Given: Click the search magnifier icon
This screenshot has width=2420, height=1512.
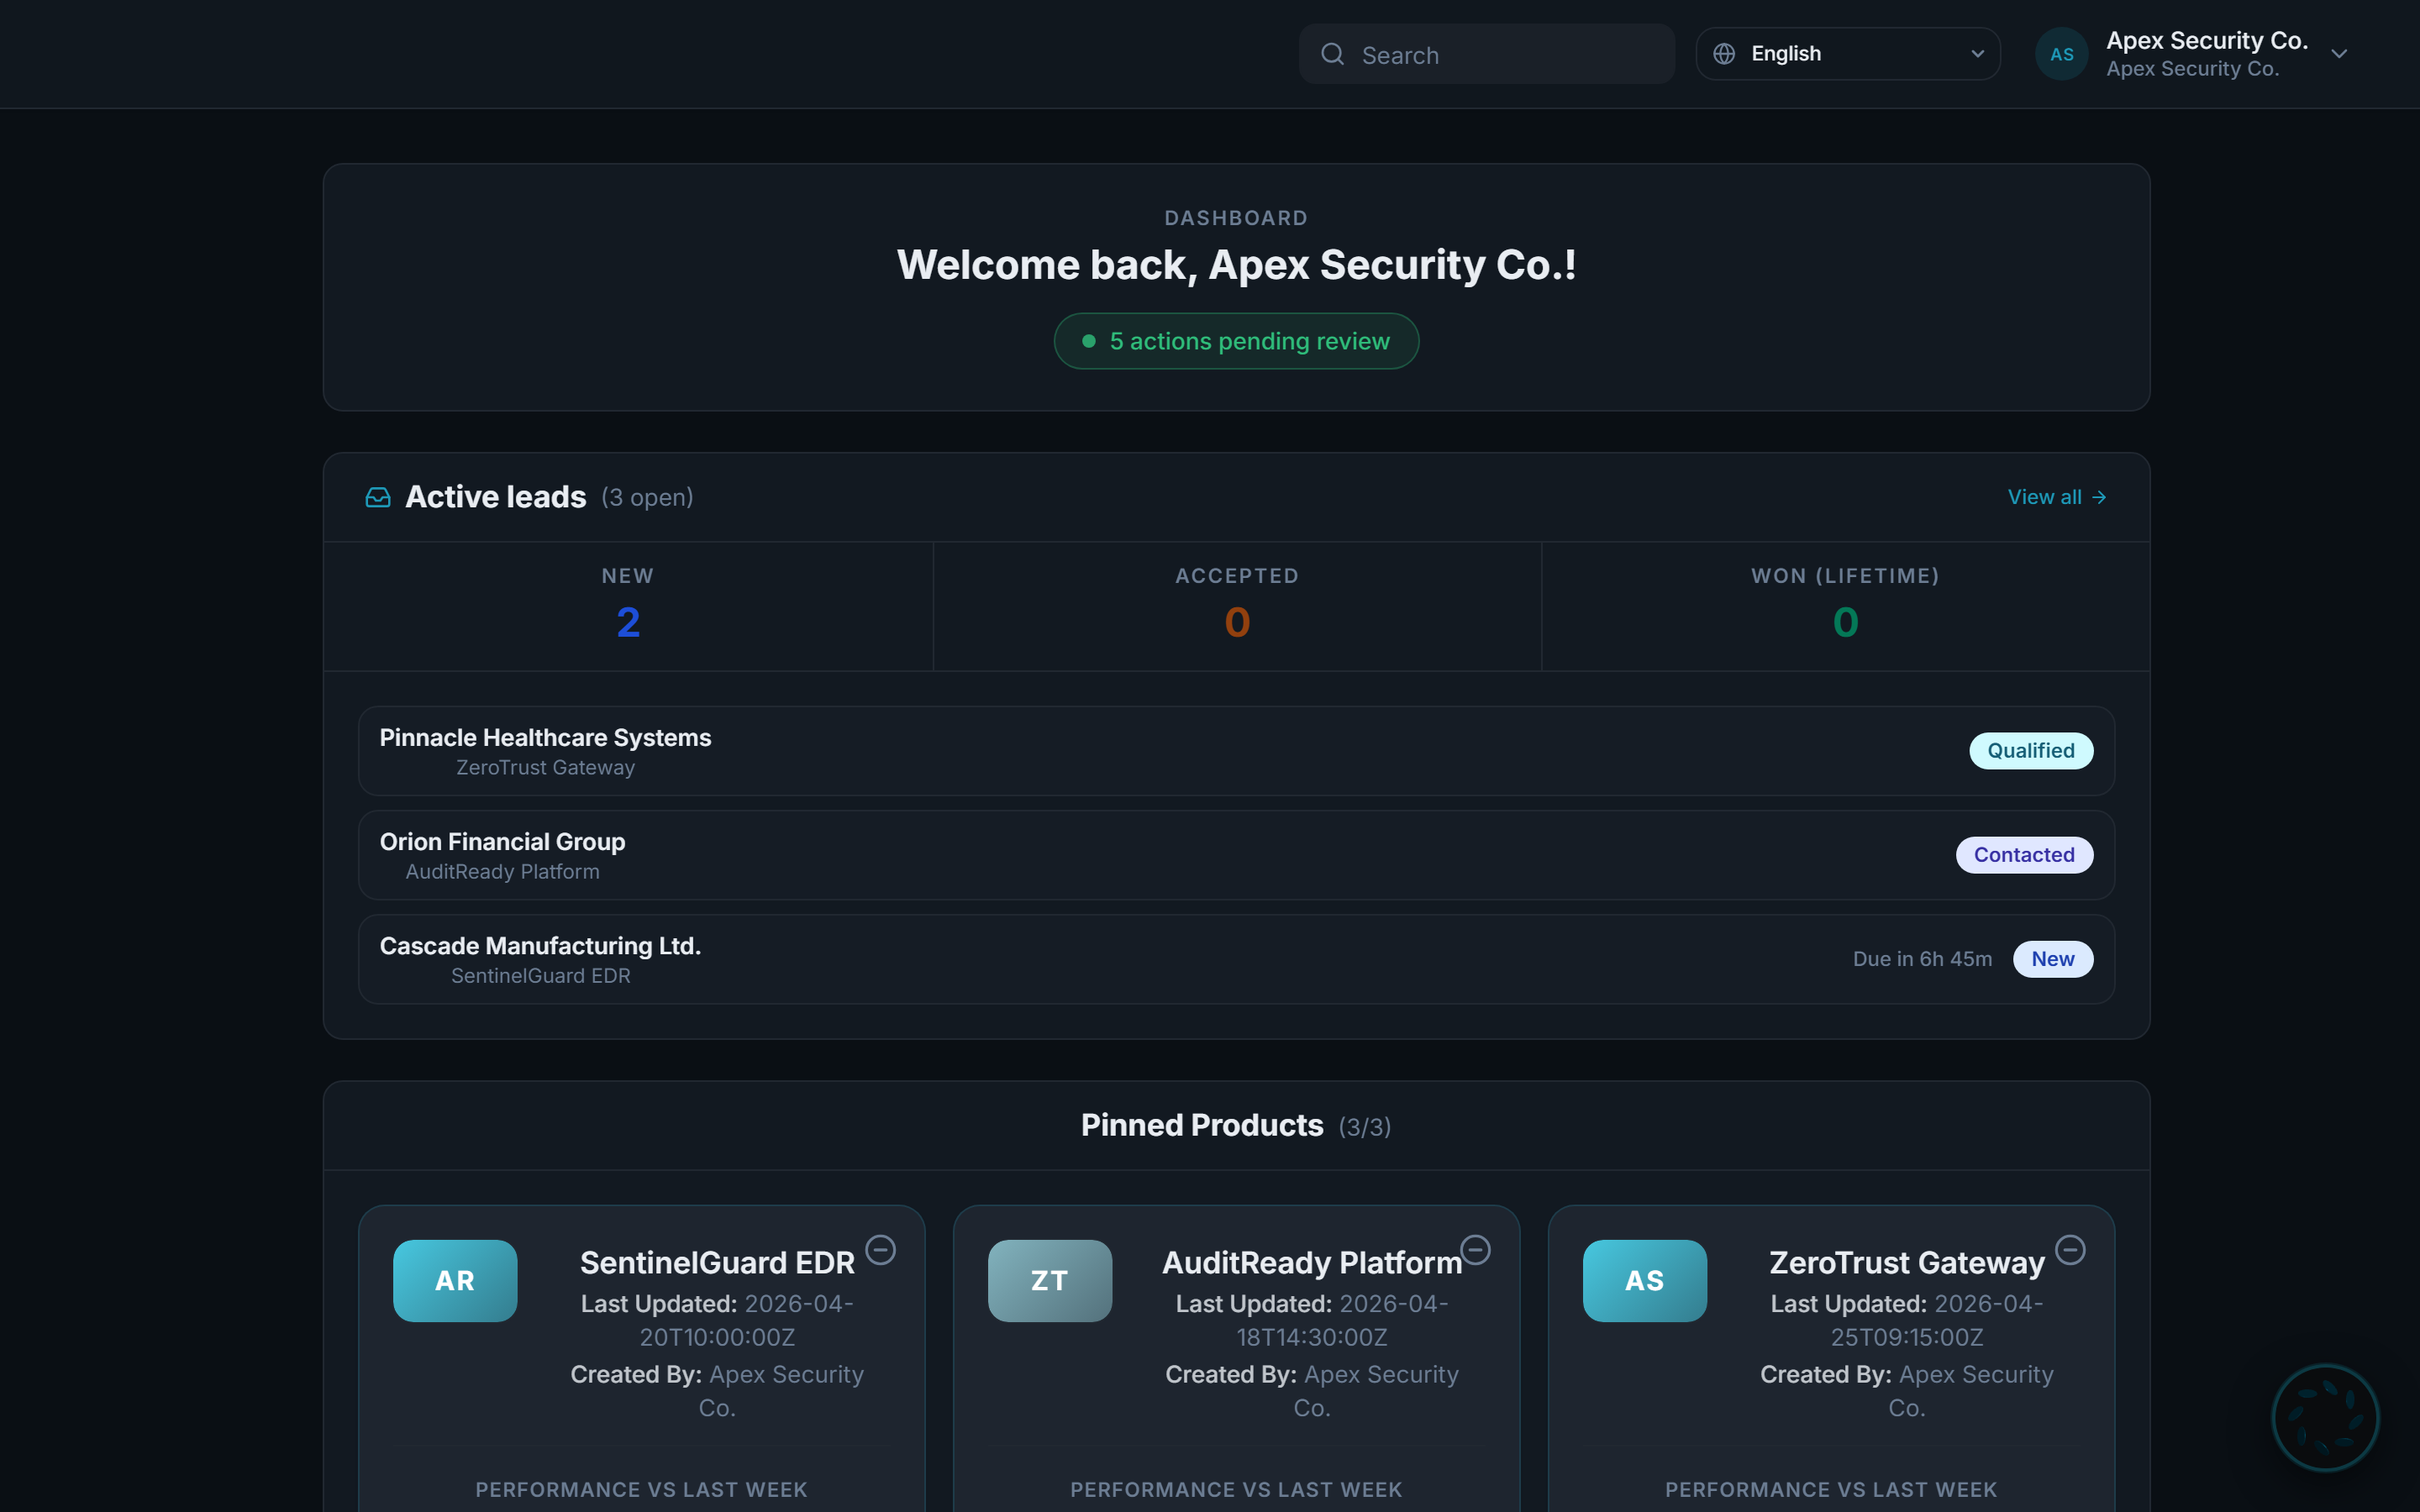Looking at the screenshot, I should 1332,54.
